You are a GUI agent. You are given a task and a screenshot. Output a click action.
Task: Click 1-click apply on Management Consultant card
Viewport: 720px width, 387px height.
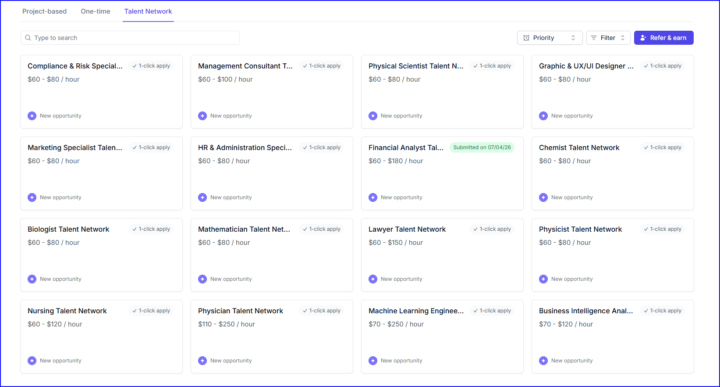pyautogui.click(x=321, y=66)
